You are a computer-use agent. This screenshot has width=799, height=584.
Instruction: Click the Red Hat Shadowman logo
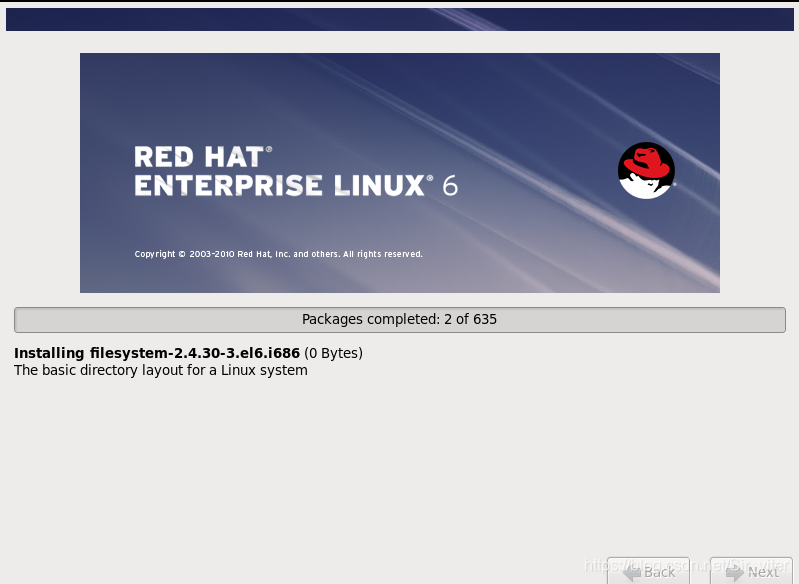point(646,170)
